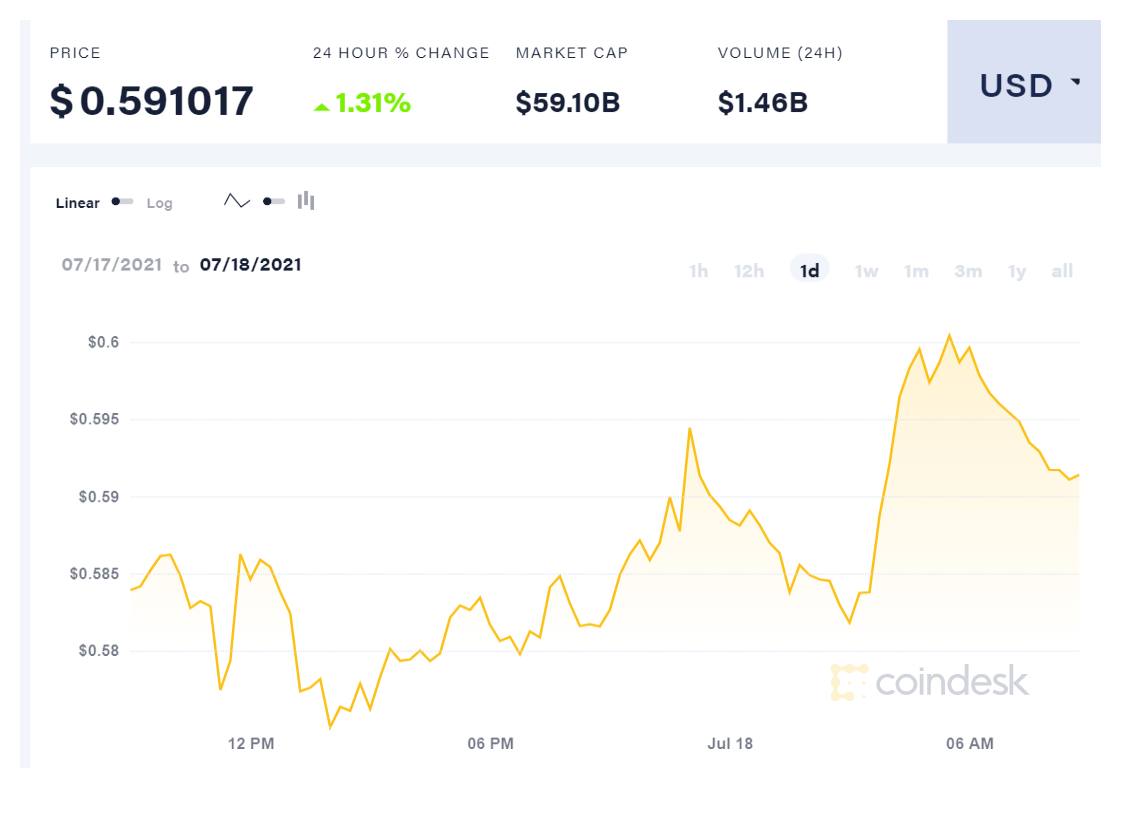Show the all time range
Viewport: 1121px width, 828px height.
point(1062,271)
